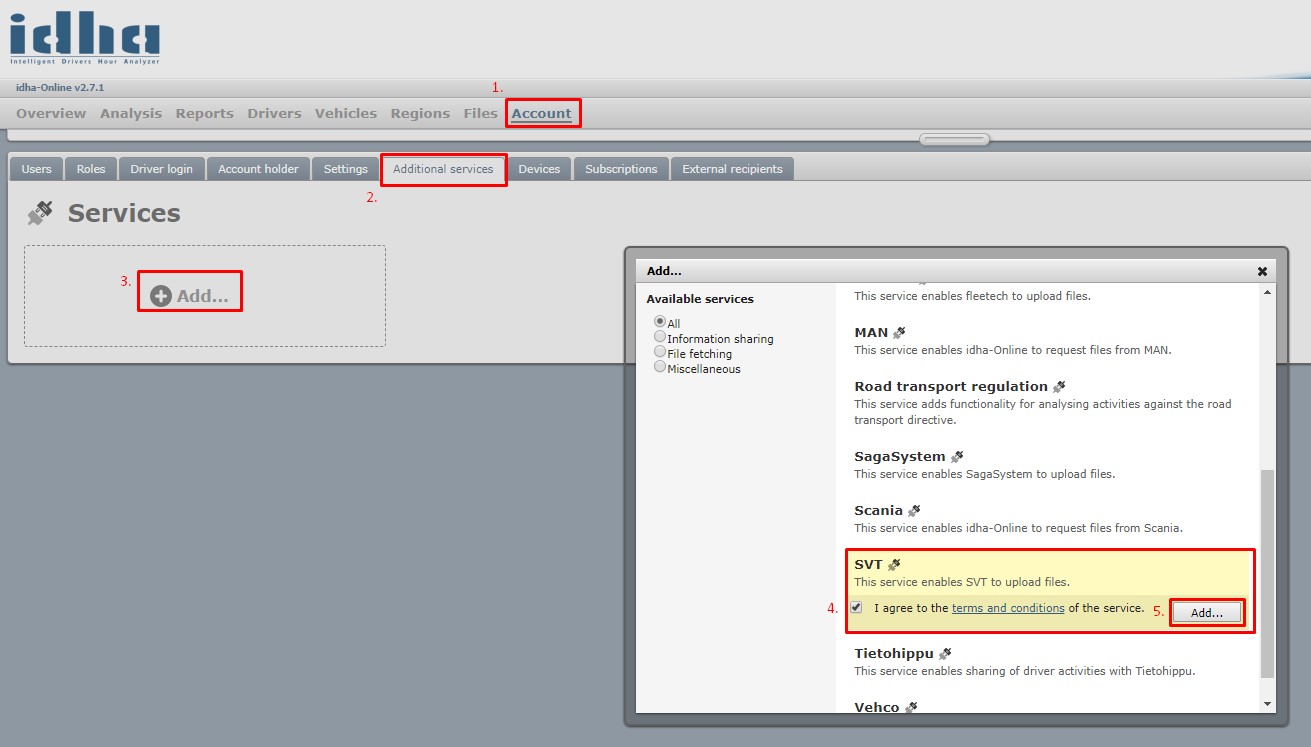The image size is (1311, 747).
Task: Click plug icon next to Scania
Action: 914,510
